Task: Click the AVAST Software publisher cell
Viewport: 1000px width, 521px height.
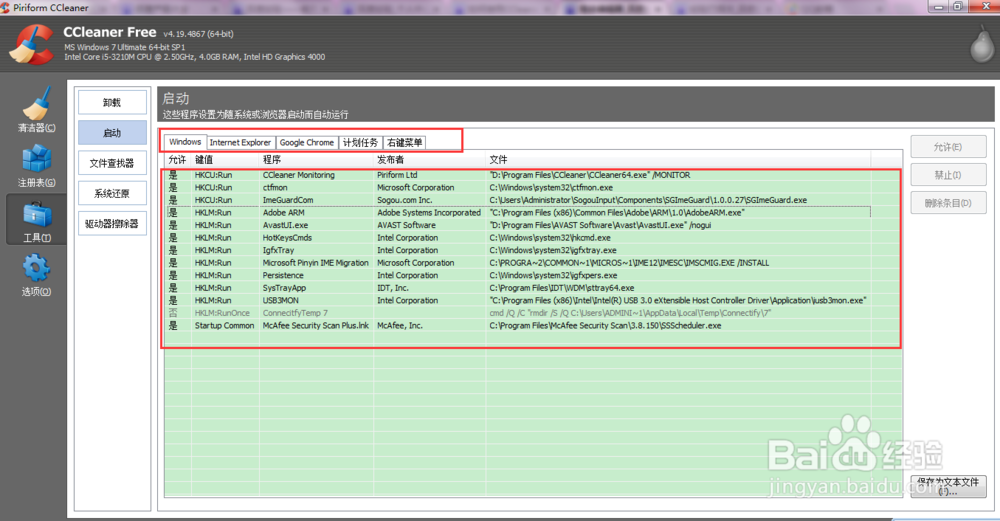Action: pos(406,225)
